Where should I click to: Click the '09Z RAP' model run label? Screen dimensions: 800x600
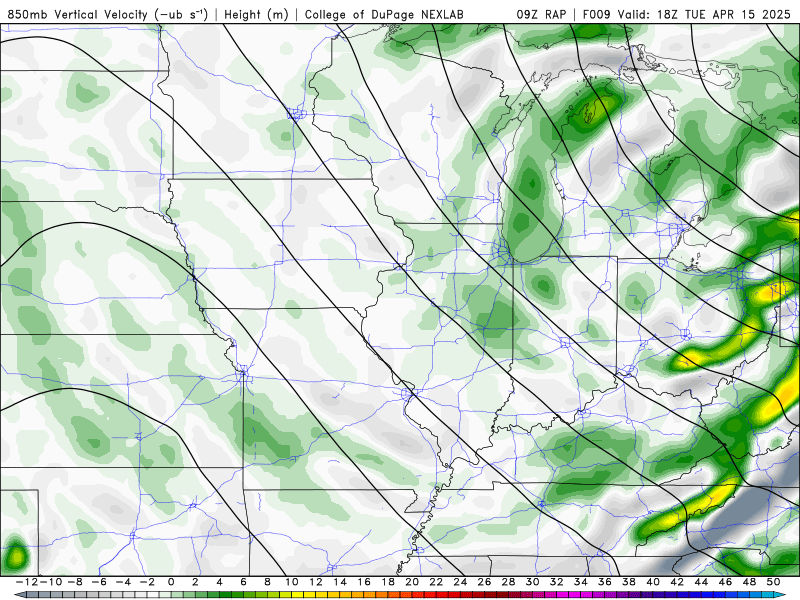(541, 14)
